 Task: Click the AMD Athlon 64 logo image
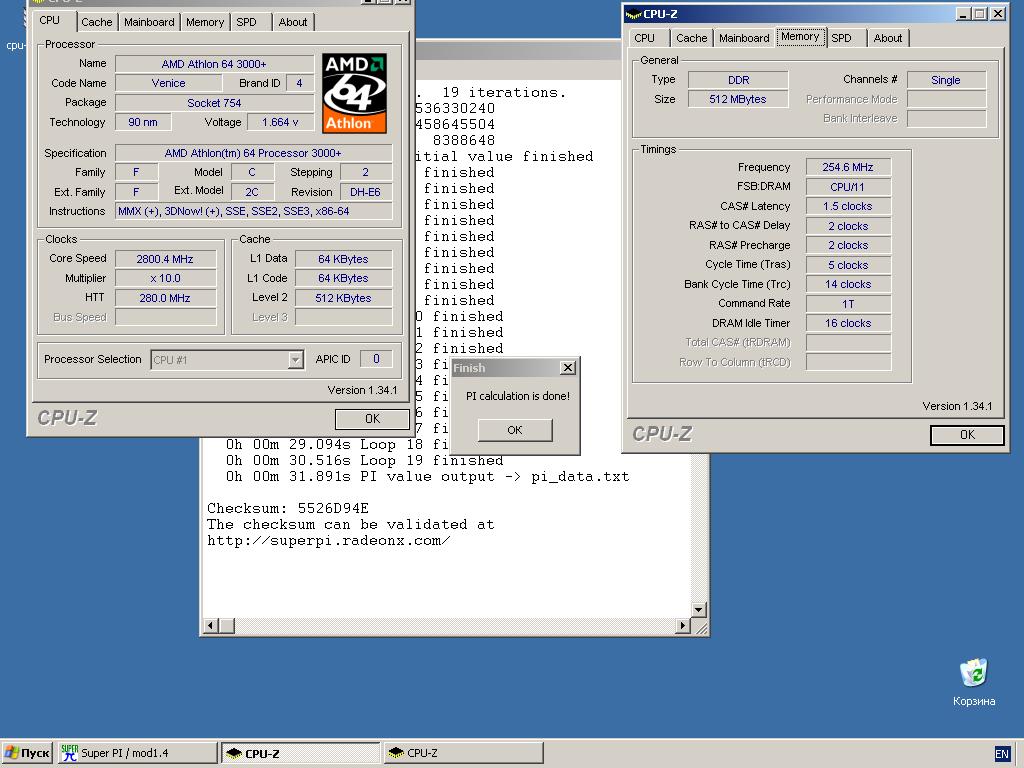pyautogui.click(x=355, y=93)
